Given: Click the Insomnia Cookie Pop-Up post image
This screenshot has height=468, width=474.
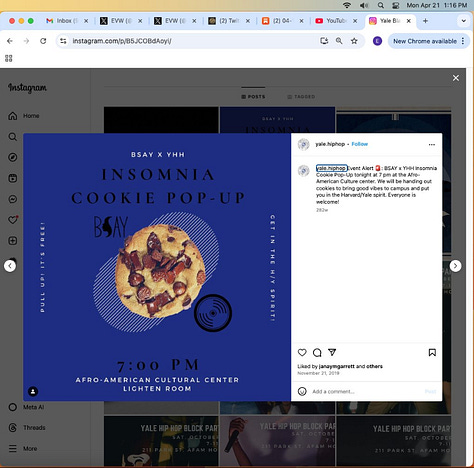Looking at the screenshot, I should click(157, 267).
